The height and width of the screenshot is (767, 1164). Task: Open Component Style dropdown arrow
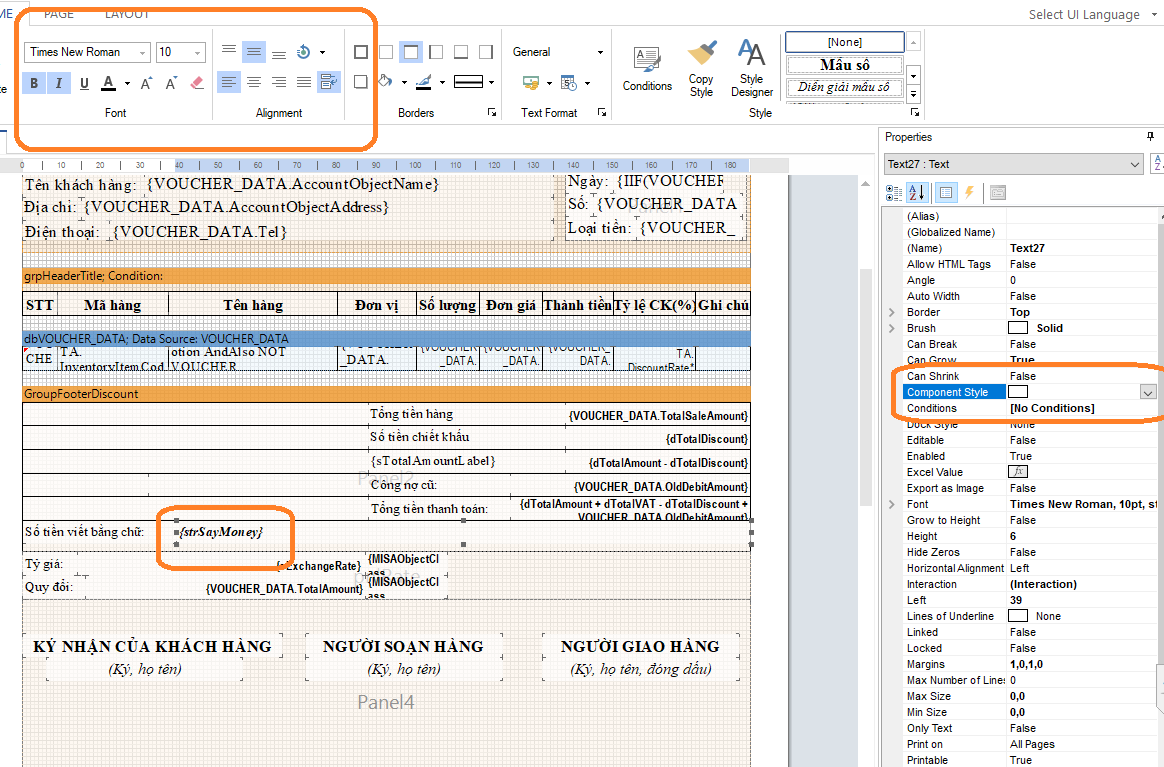click(x=1148, y=392)
